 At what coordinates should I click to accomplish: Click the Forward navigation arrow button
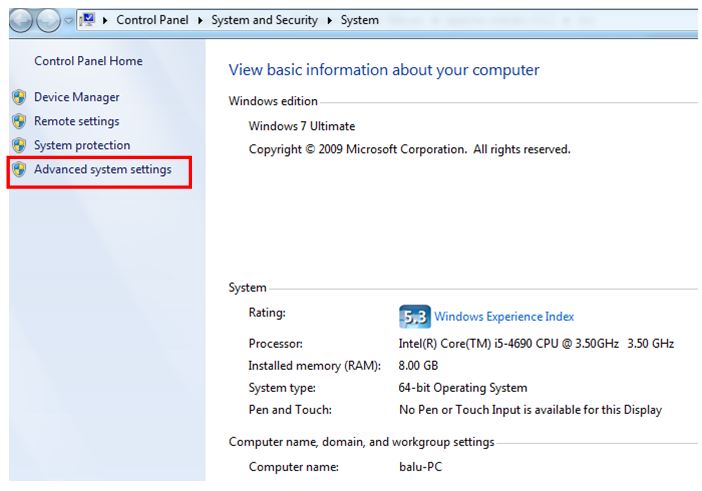[48, 20]
